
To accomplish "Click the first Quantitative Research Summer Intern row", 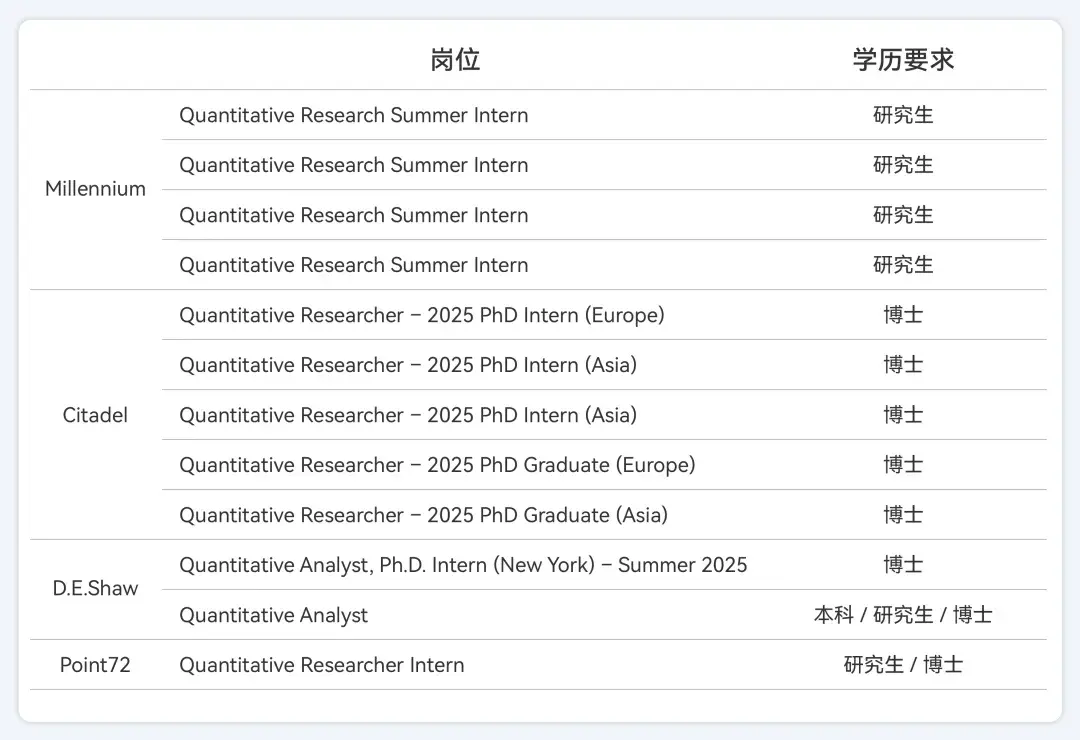I will pos(353,115).
